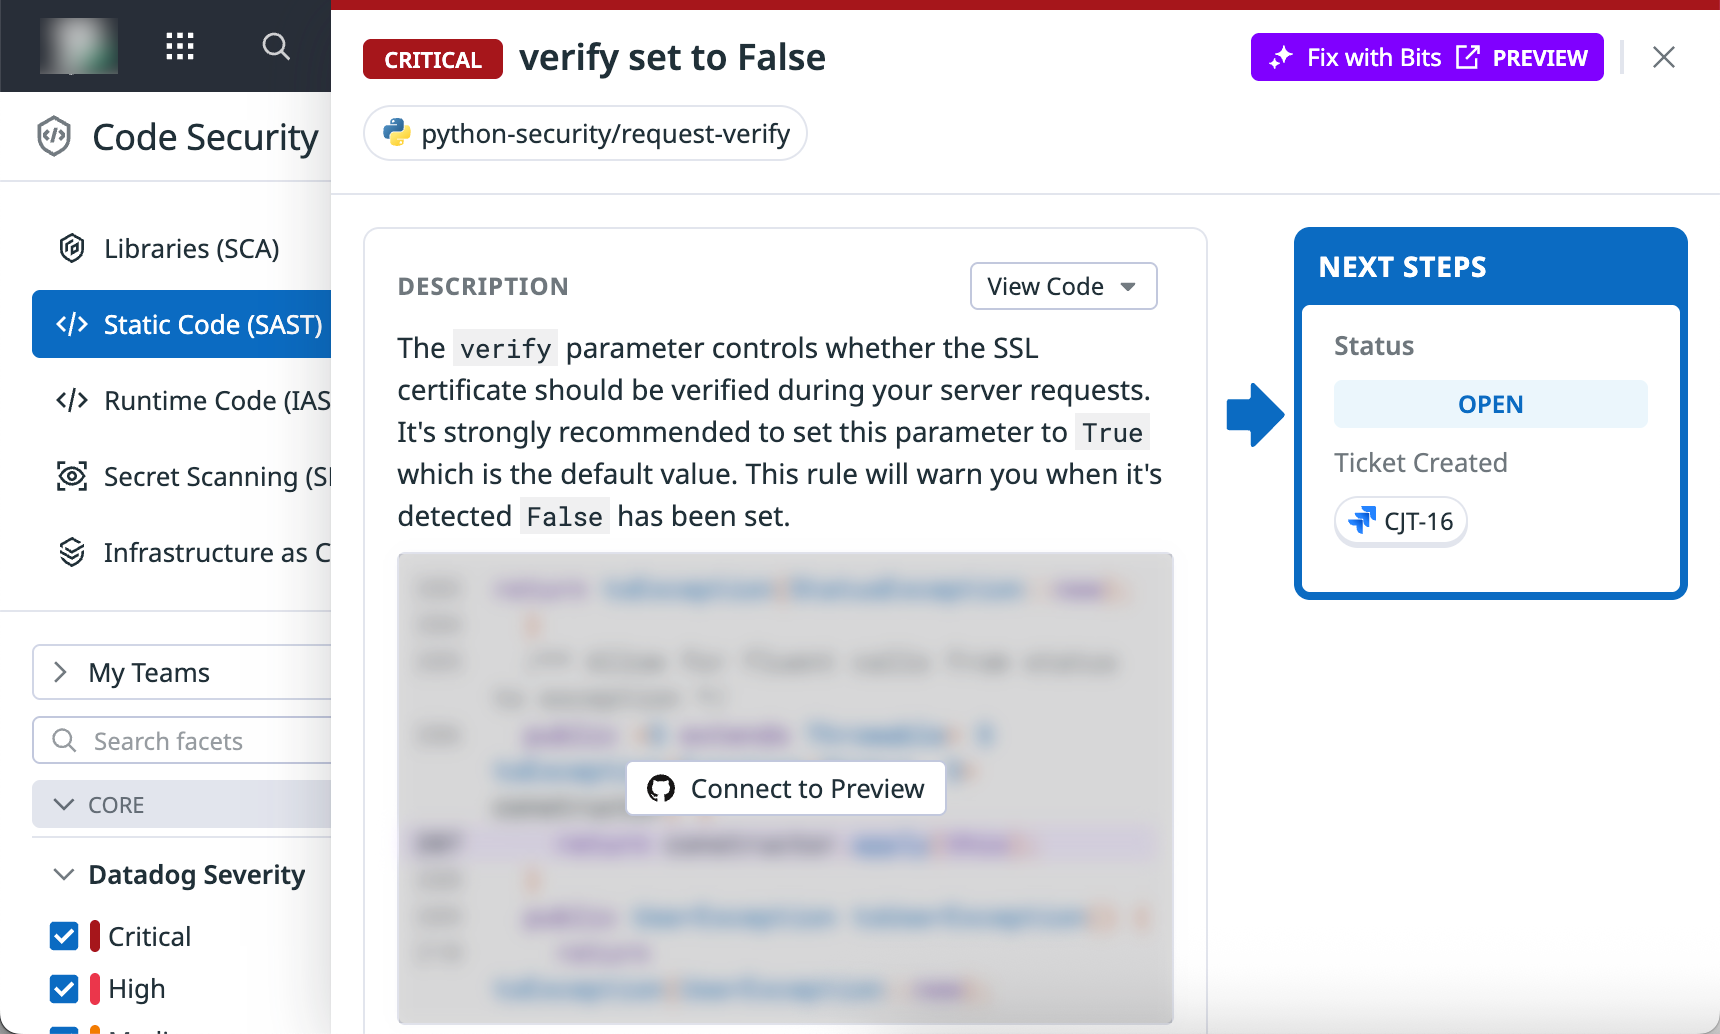1720x1034 pixels.
Task: Click Fix with Bits preview button
Action: pyautogui.click(x=1427, y=57)
